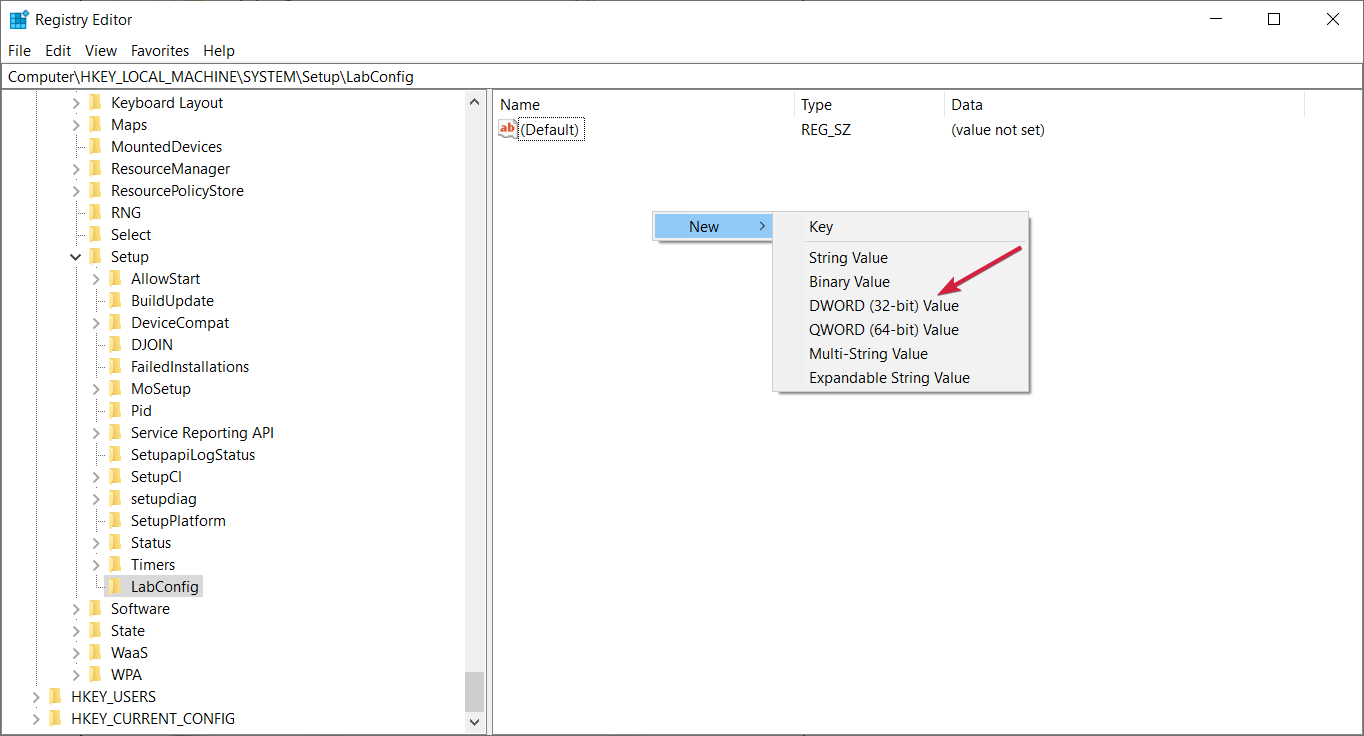The image size is (1364, 736).
Task: Click the folder icon beside Maps
Action: point(95,124)
